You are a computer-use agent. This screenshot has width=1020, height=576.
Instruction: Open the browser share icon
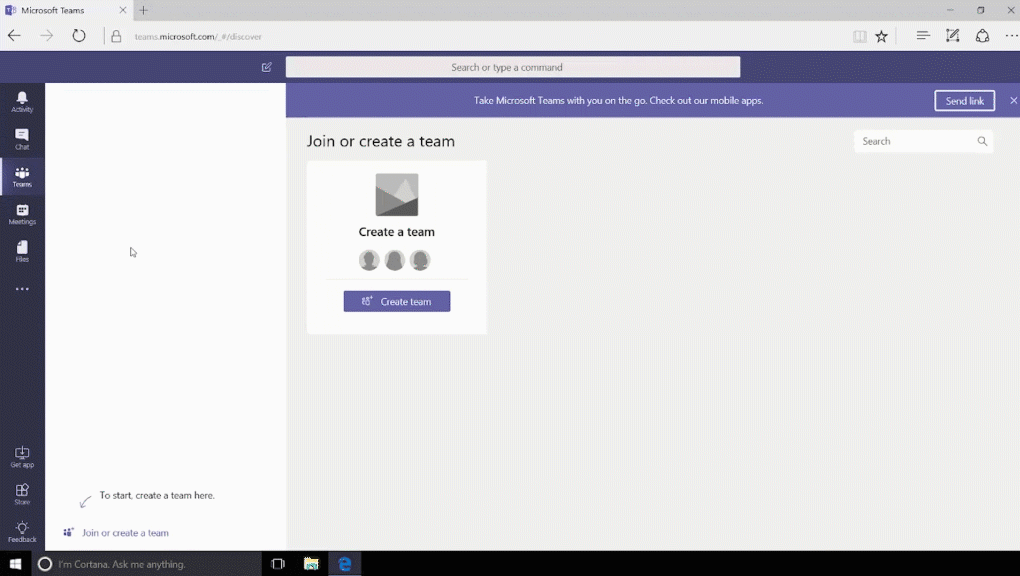pyautogui.click(x=982, y=36)
